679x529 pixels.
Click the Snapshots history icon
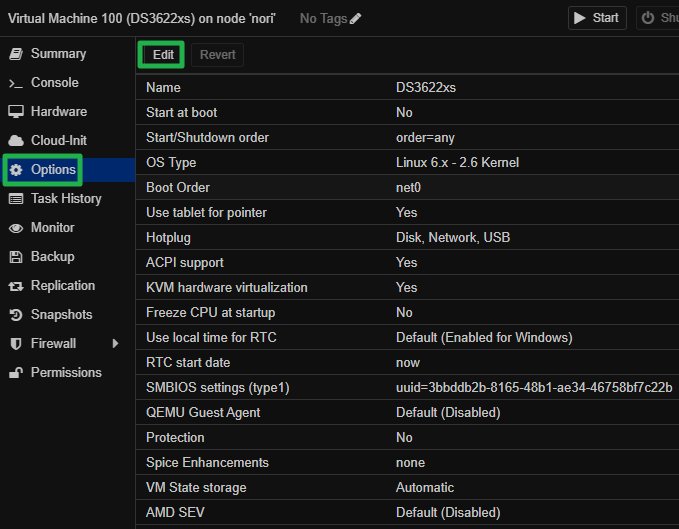pyautogui.click(x=15, y=315)
